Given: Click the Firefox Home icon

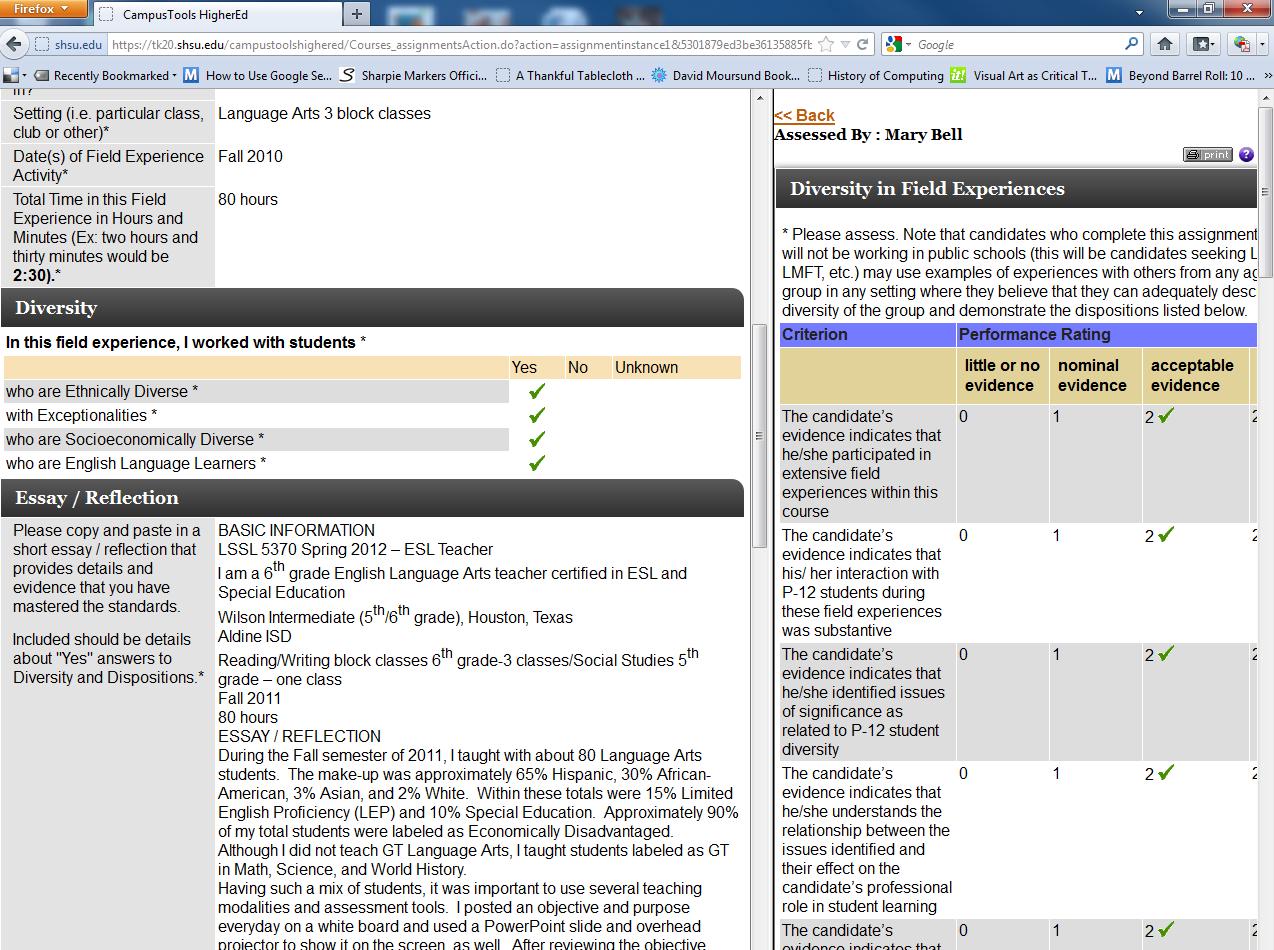Looking at the screenshot, I should click(x=1166, y=44).
